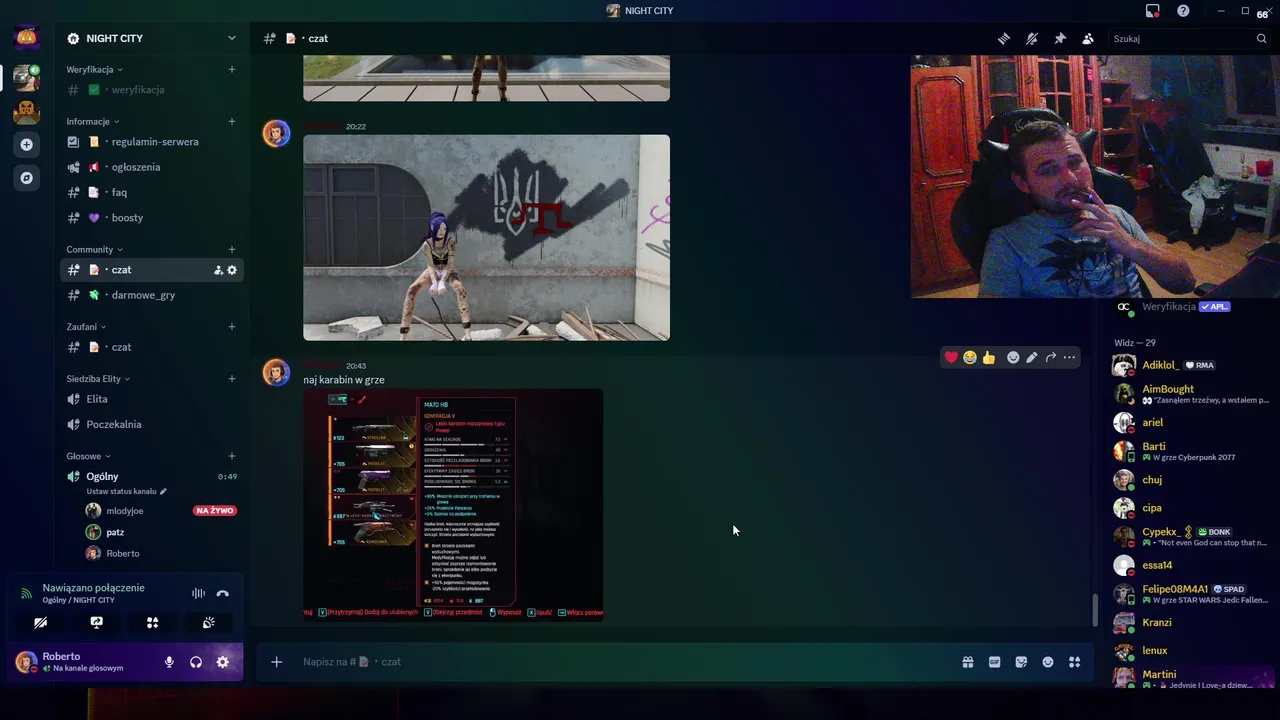1280x720 pixels.
Task: Open czat channel under Zaufani
Action: (151, 347)
